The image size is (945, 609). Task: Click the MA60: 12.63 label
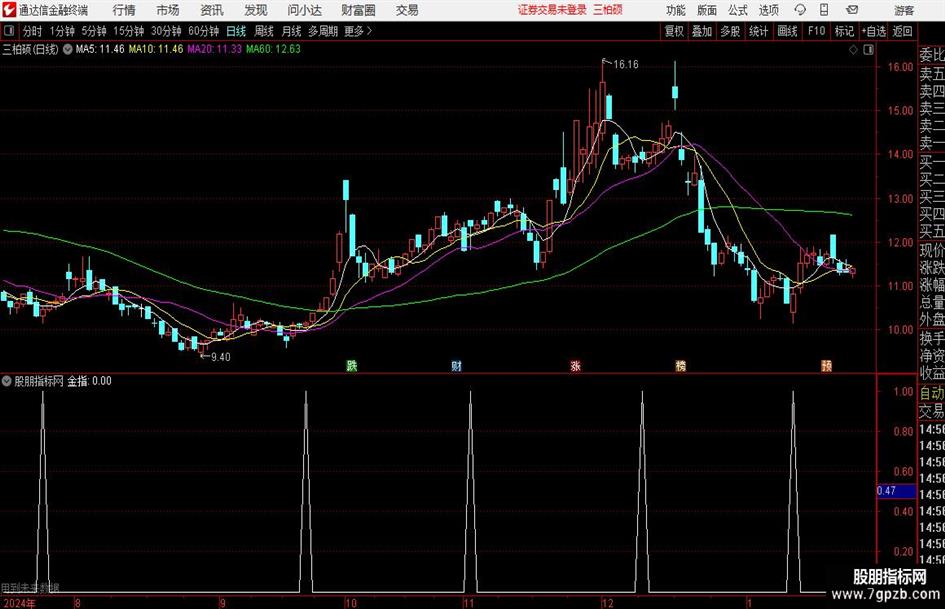pos(273,49)
